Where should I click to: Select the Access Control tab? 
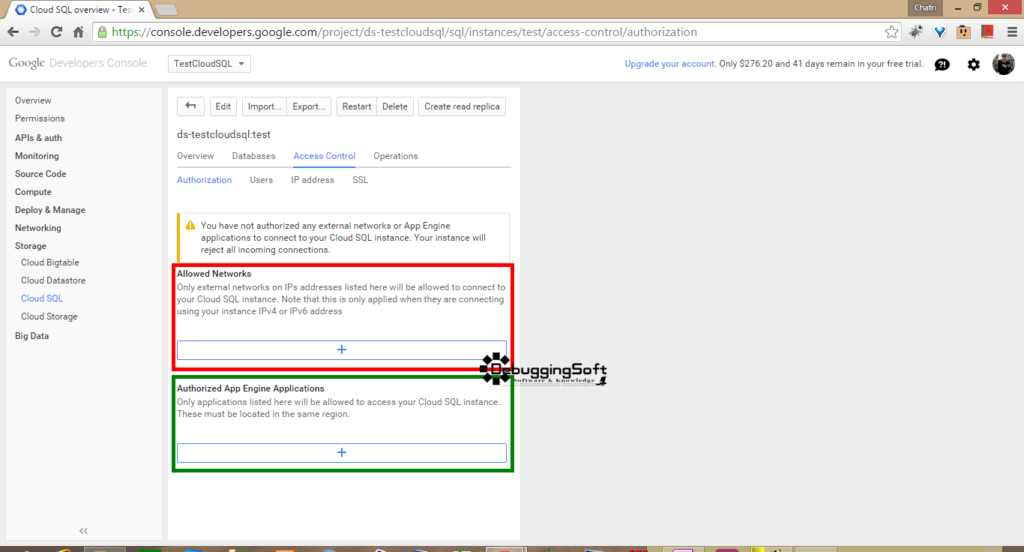click(325, 156)
